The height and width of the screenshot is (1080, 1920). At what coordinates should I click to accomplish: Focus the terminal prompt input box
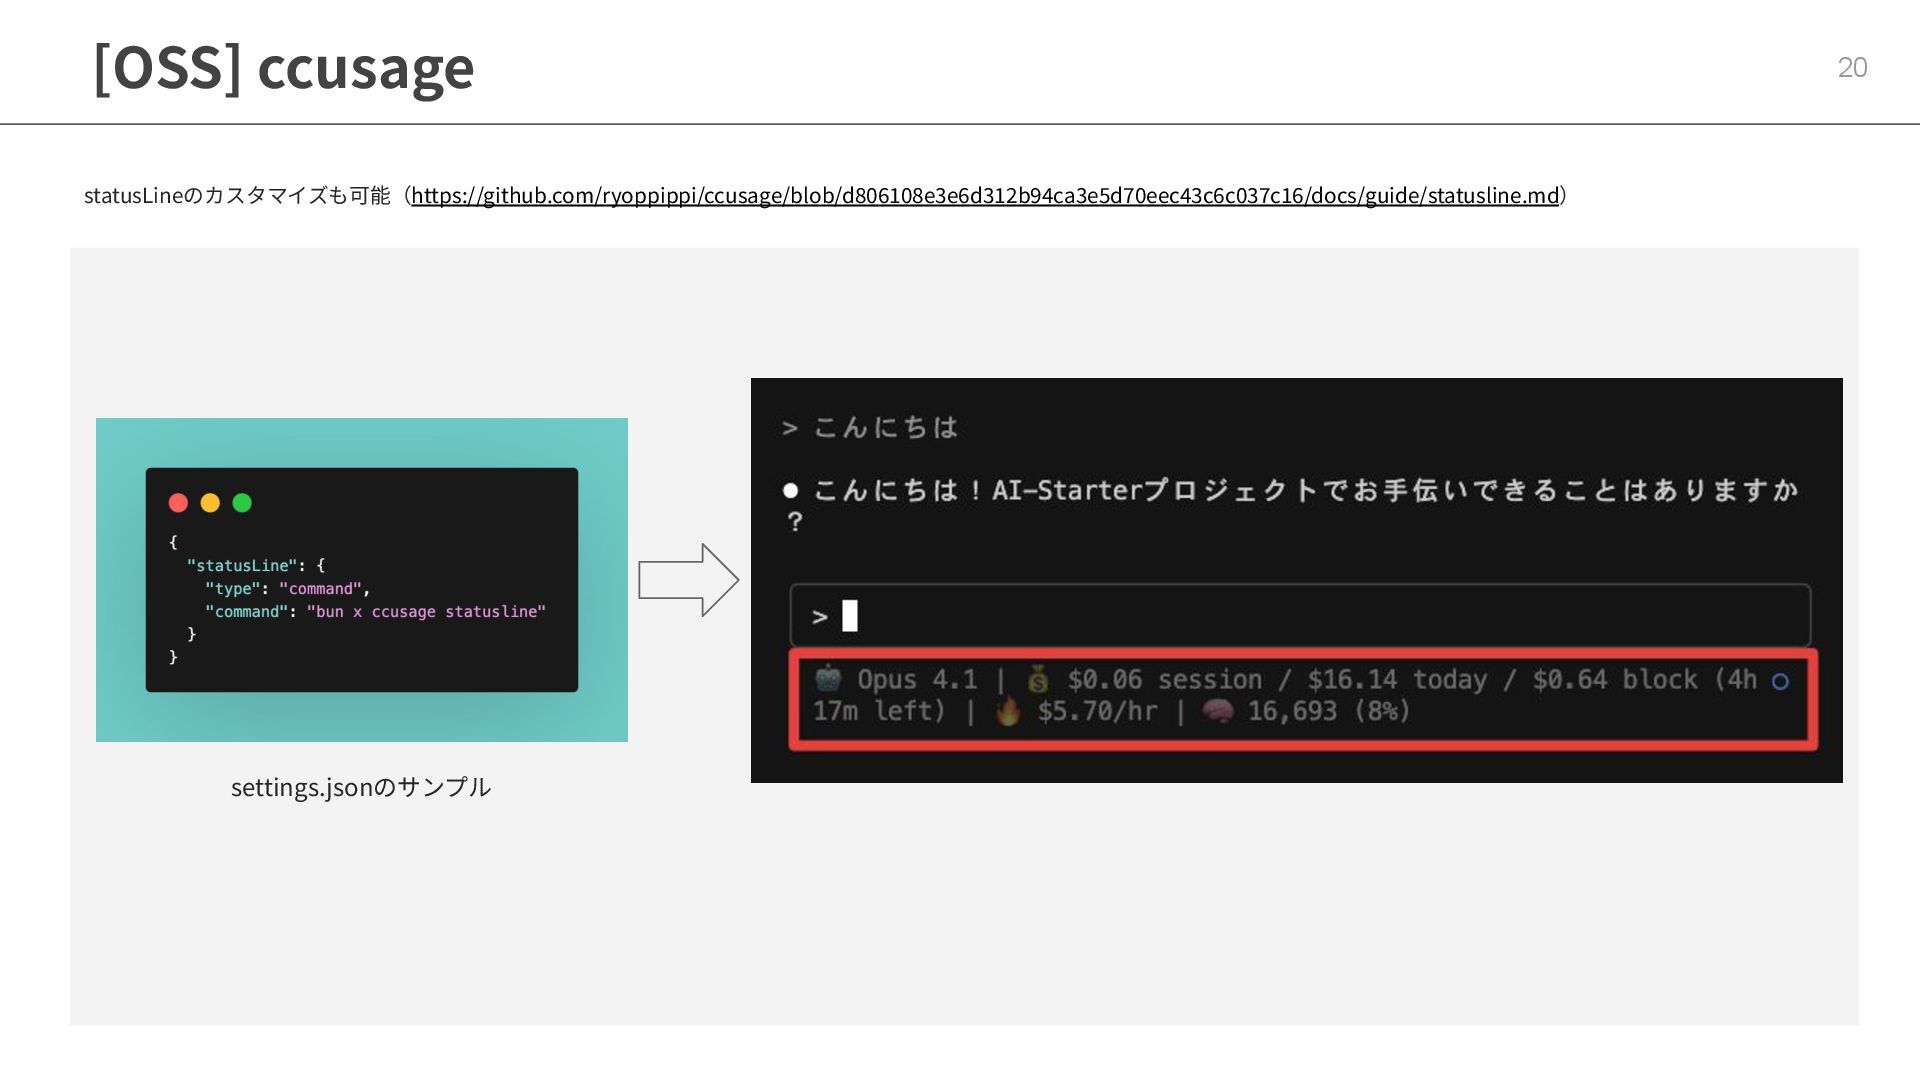click(1300, 616)
